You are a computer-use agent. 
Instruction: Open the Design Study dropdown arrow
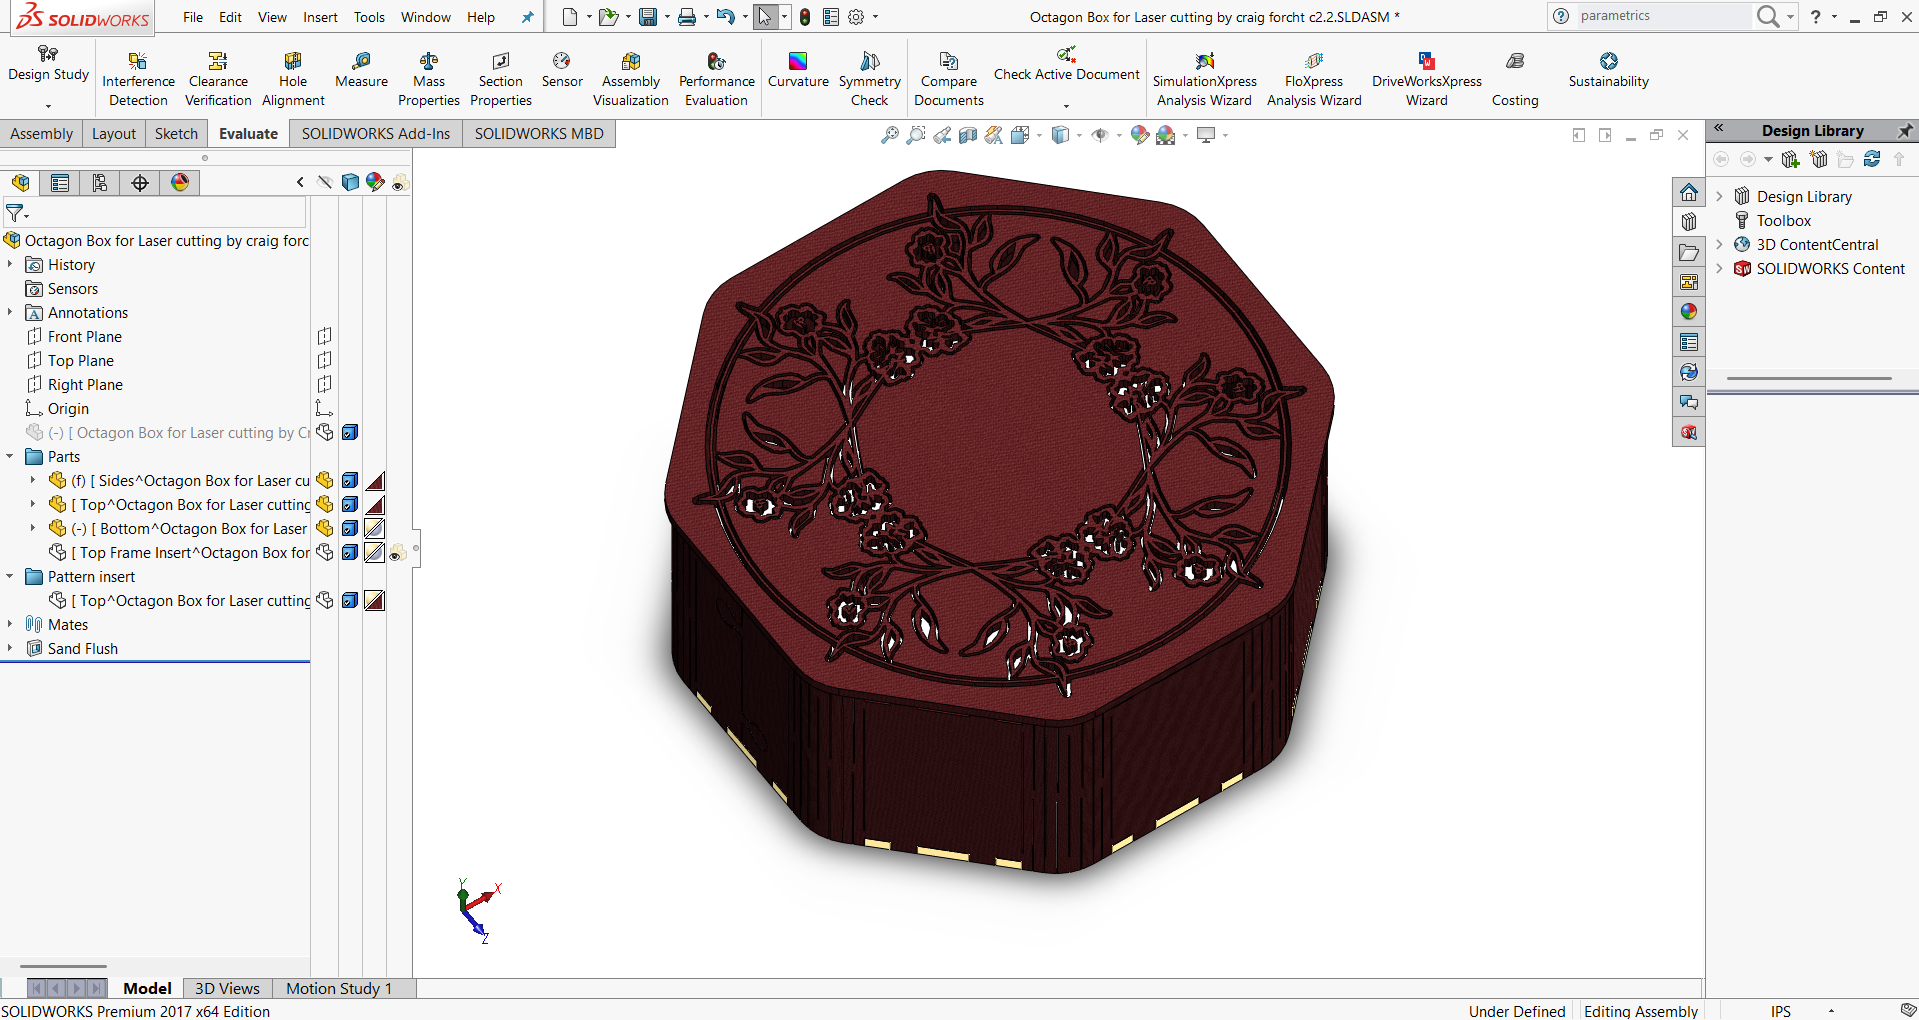pyautogui.click(x=48, y=105)
